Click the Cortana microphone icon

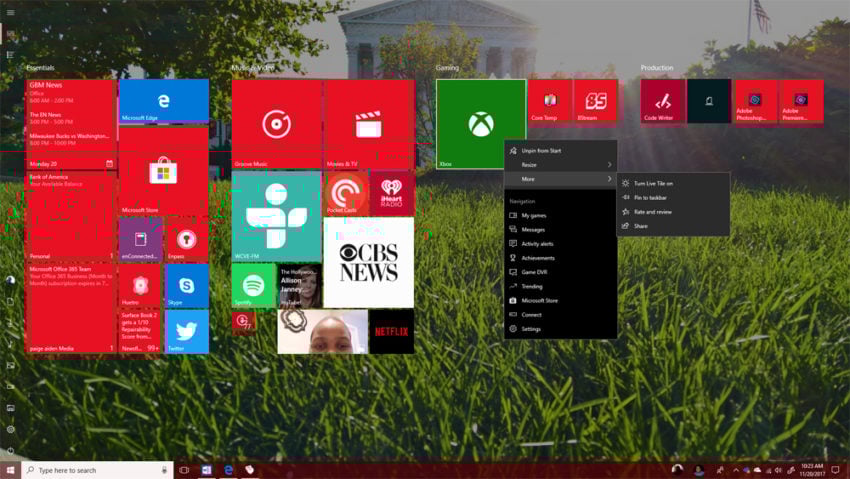(164, 470)
